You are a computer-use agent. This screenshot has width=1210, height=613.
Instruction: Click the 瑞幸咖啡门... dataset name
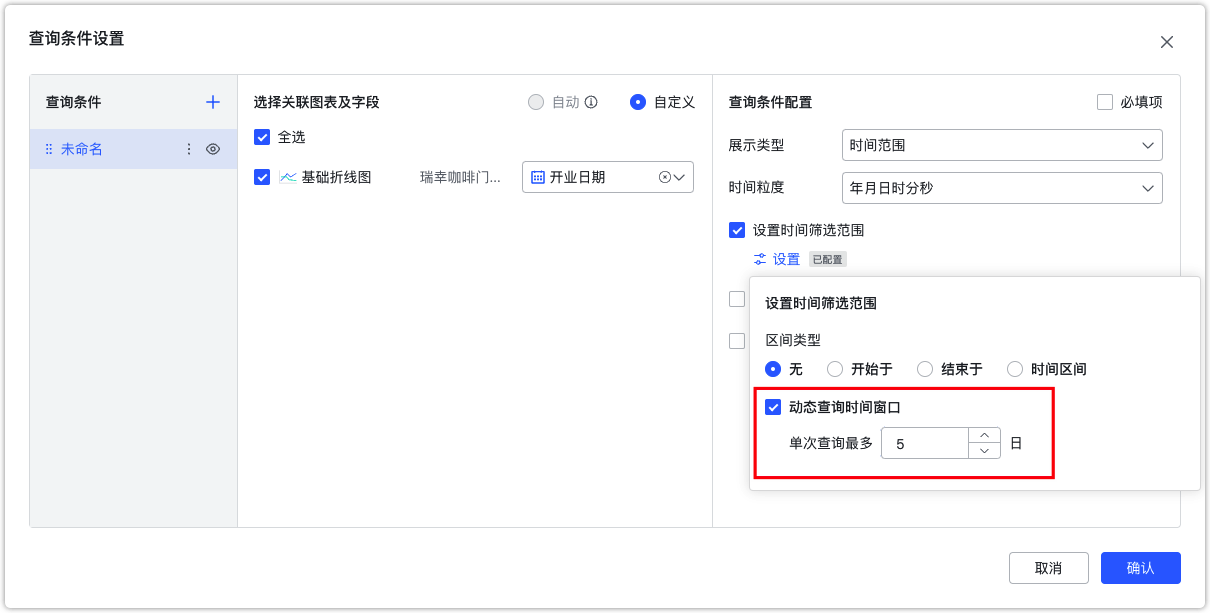tap(460, 177)
